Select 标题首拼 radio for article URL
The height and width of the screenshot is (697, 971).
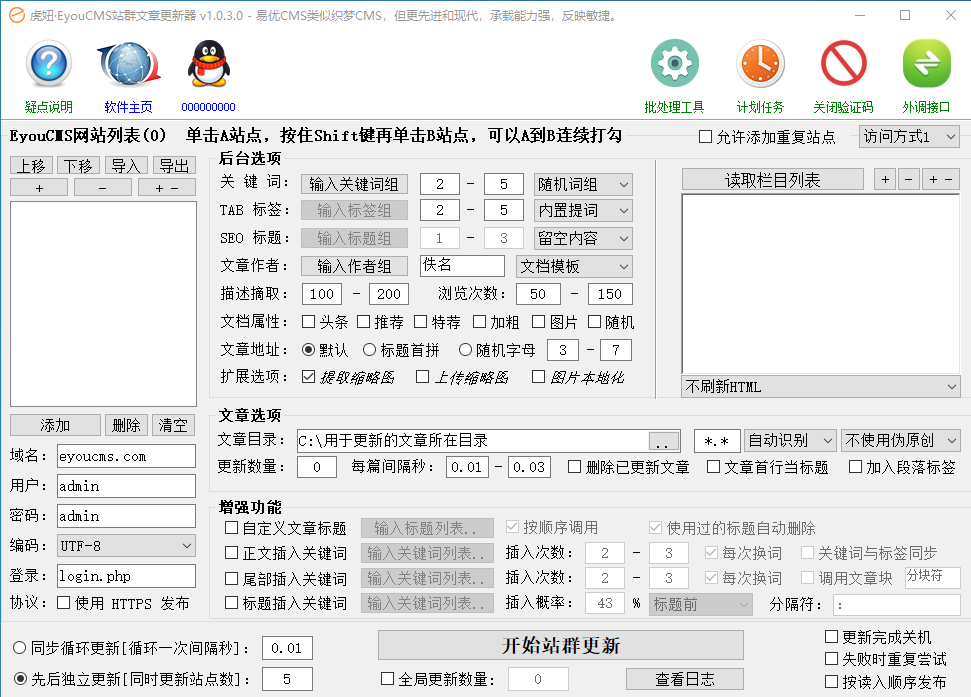pos(370,350)
